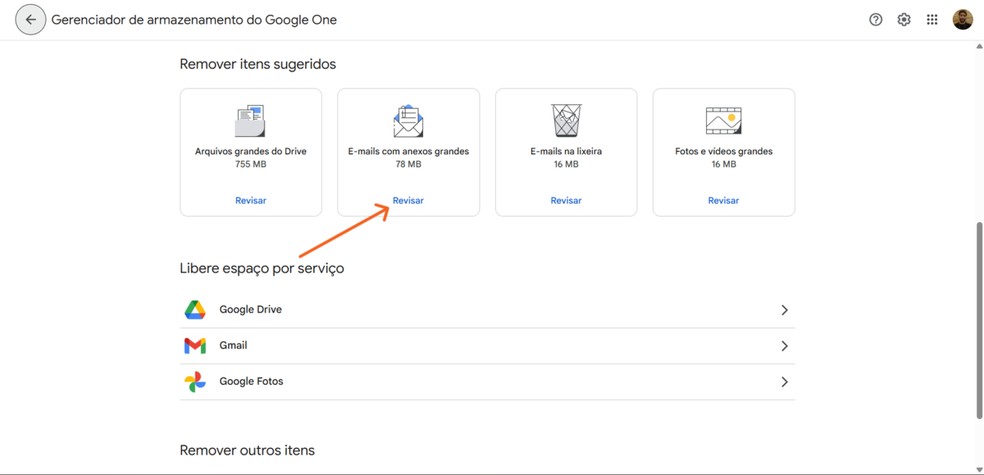Image resolution: width=984 pixels, height=475 pixels.
Task: Review E-mails com anexos grandes
Action: coord(409,201)
